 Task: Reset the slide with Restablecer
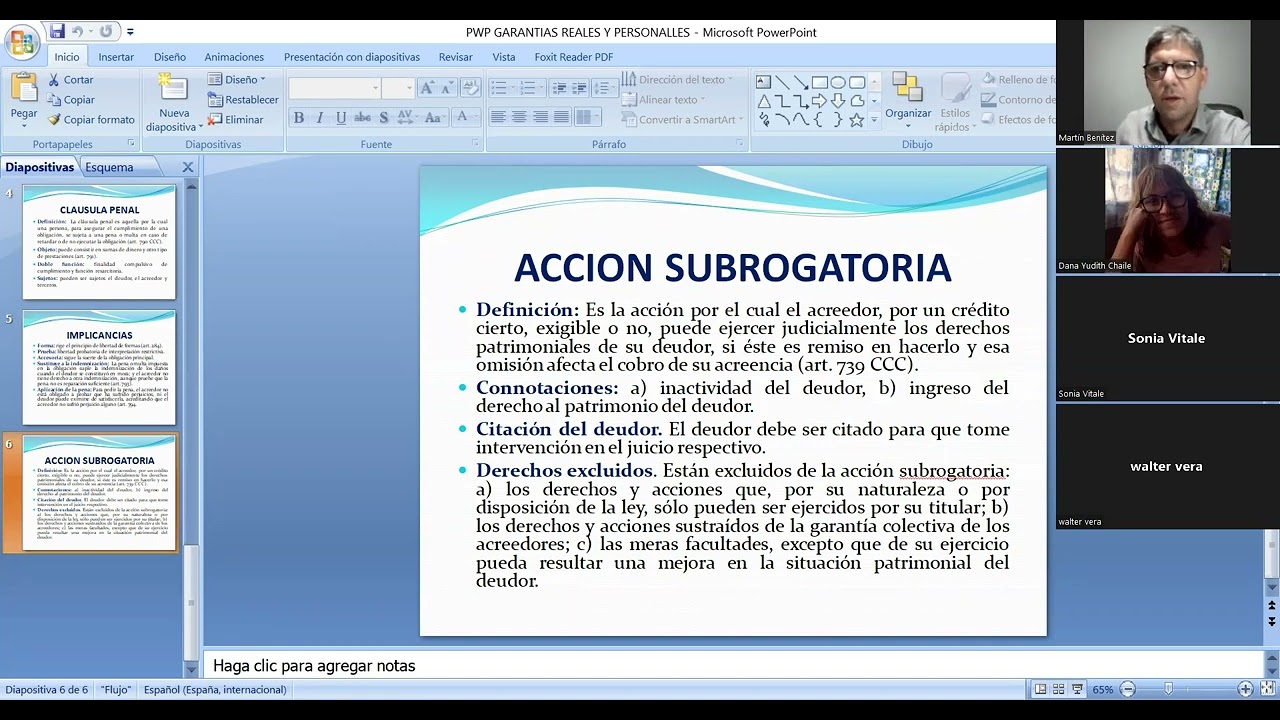point(243,100)
